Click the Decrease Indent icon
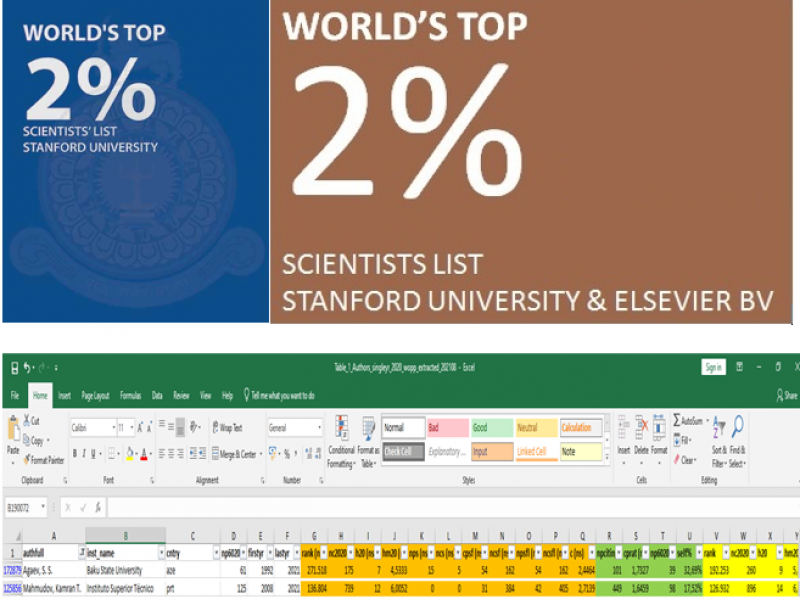Screen dimensions: 800x599 point(193,453)
